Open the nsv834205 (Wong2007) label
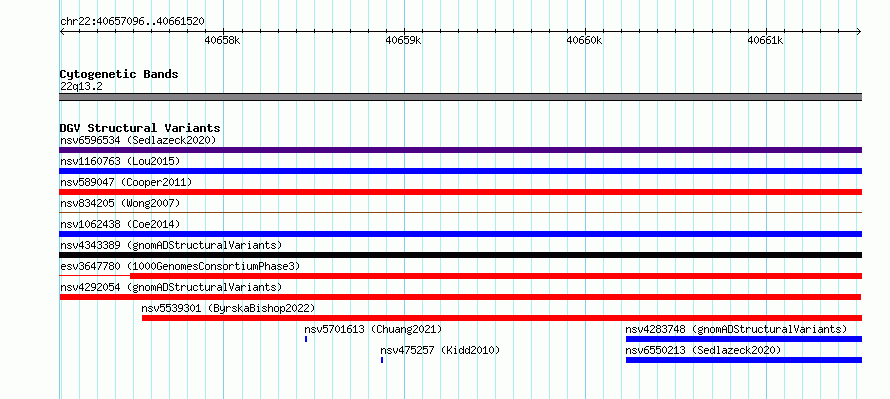The width and height of the screenshot is (890, 399). 120,203
